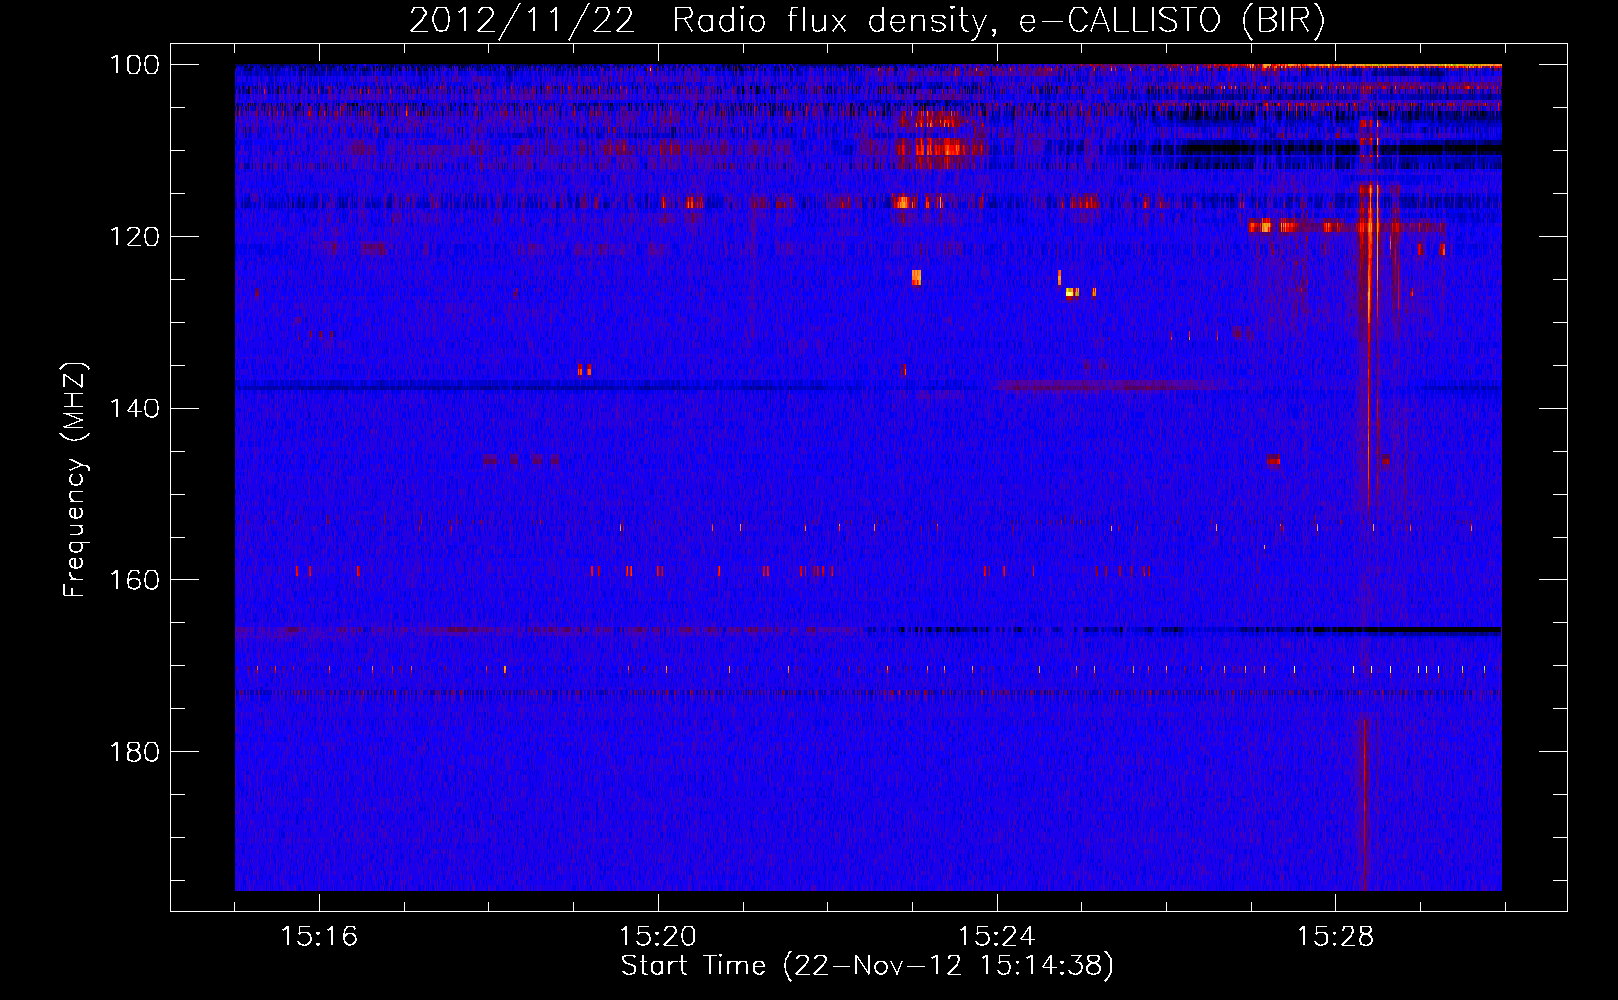Click the 160 frequency tick label
The height and width of the screenshot is (1000, 1618).
click(x=133, y=580)
